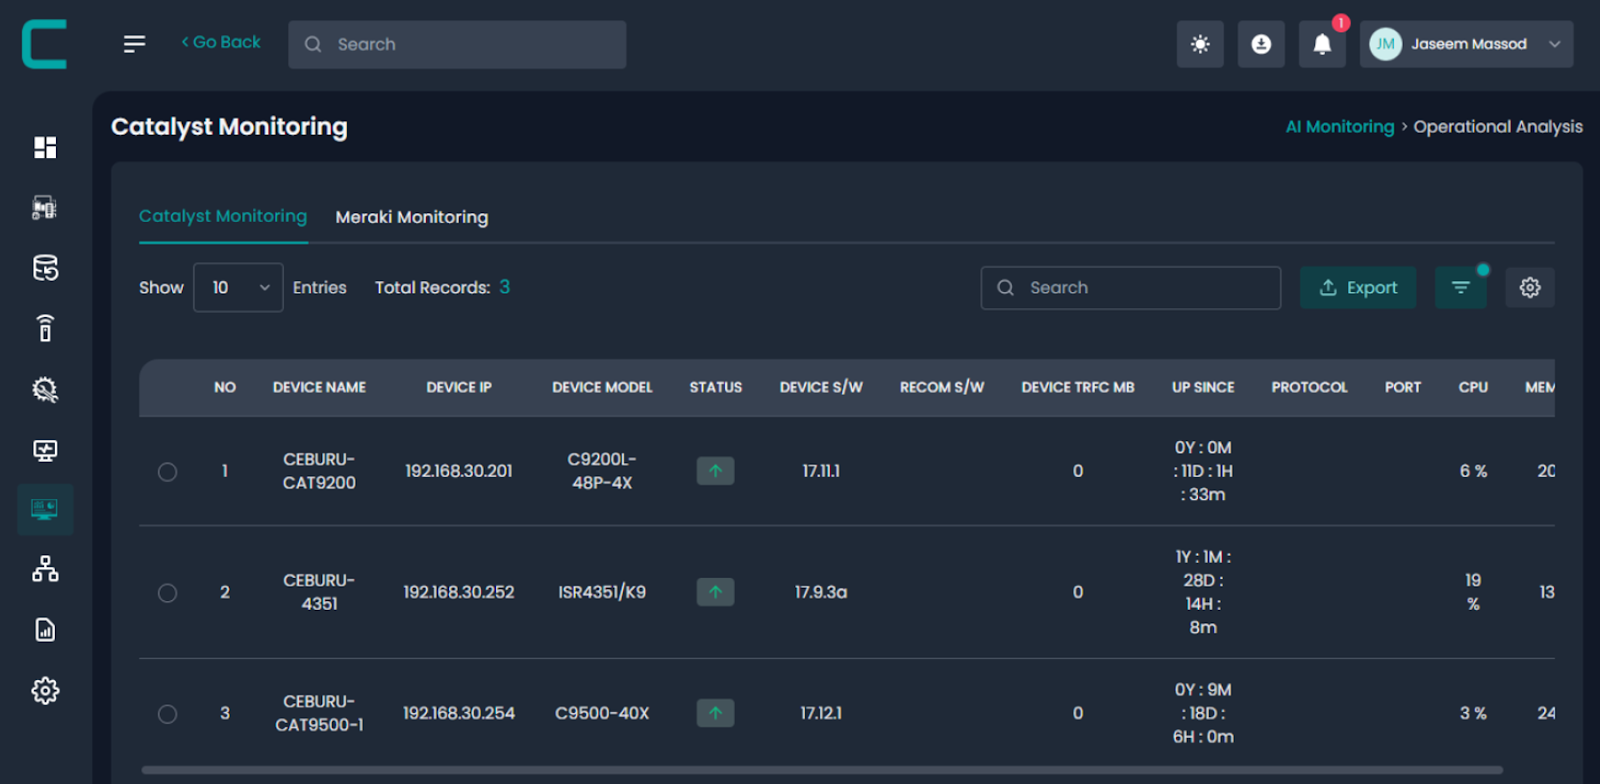The width and height of the screenshot is (1600, 784).
Task: Sort by DEVICE MODEL column header
Action: point(602,387)
